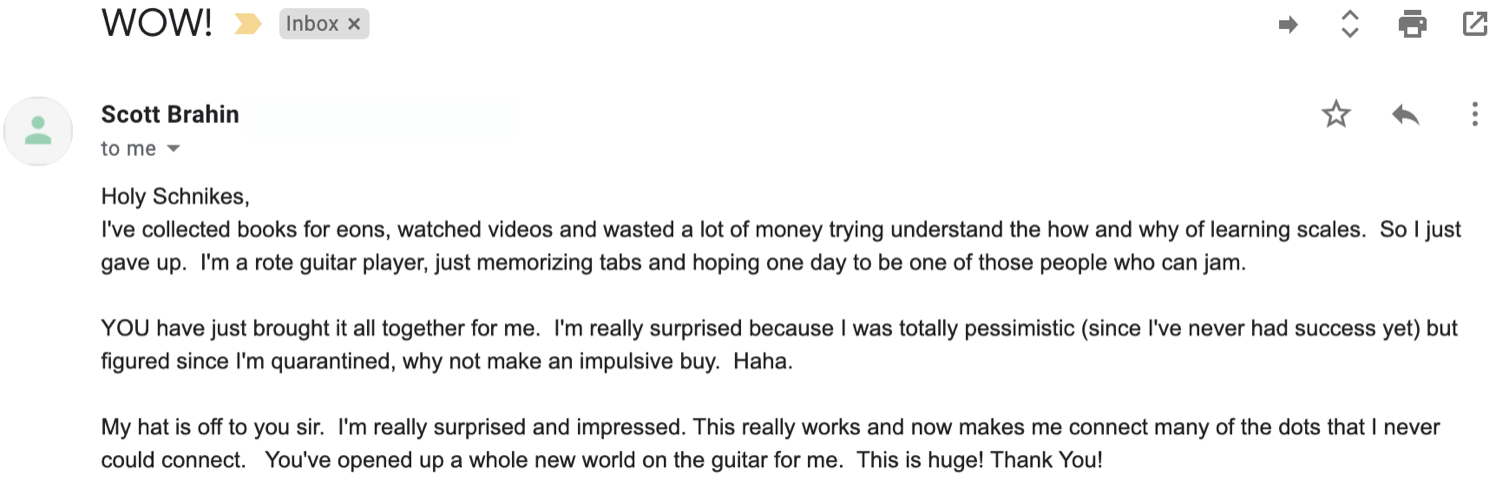Click the right arrow icon beside the chevrons
1510x488 pixels.
1289,25
